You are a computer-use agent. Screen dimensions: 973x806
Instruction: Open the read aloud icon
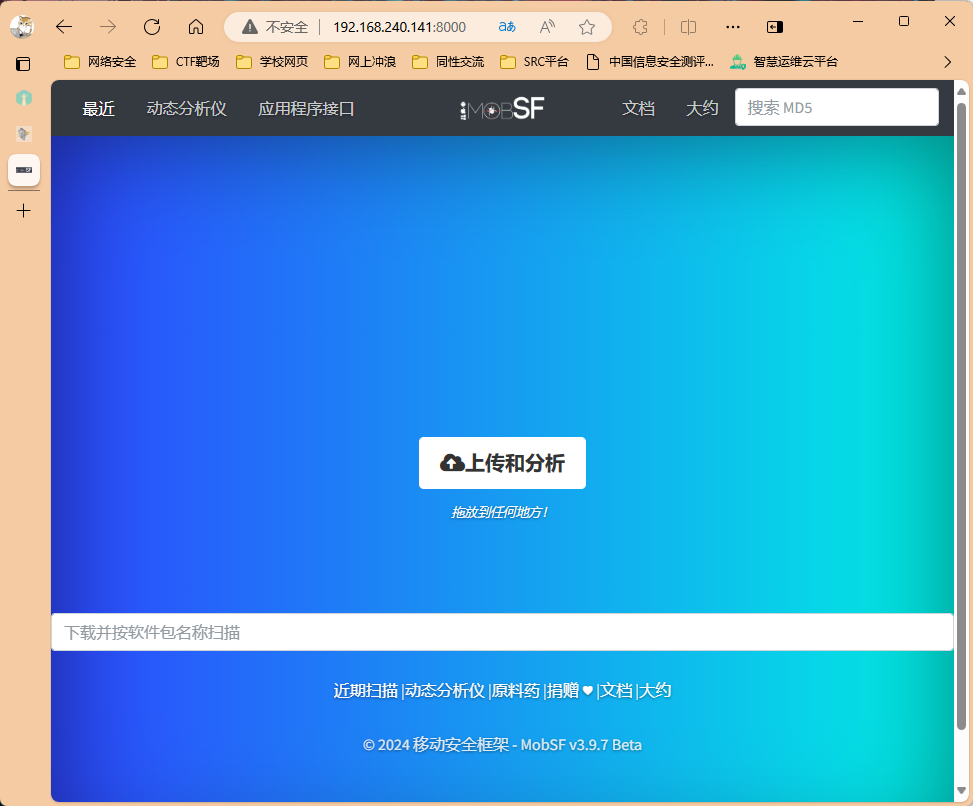[x=547, y=27]
